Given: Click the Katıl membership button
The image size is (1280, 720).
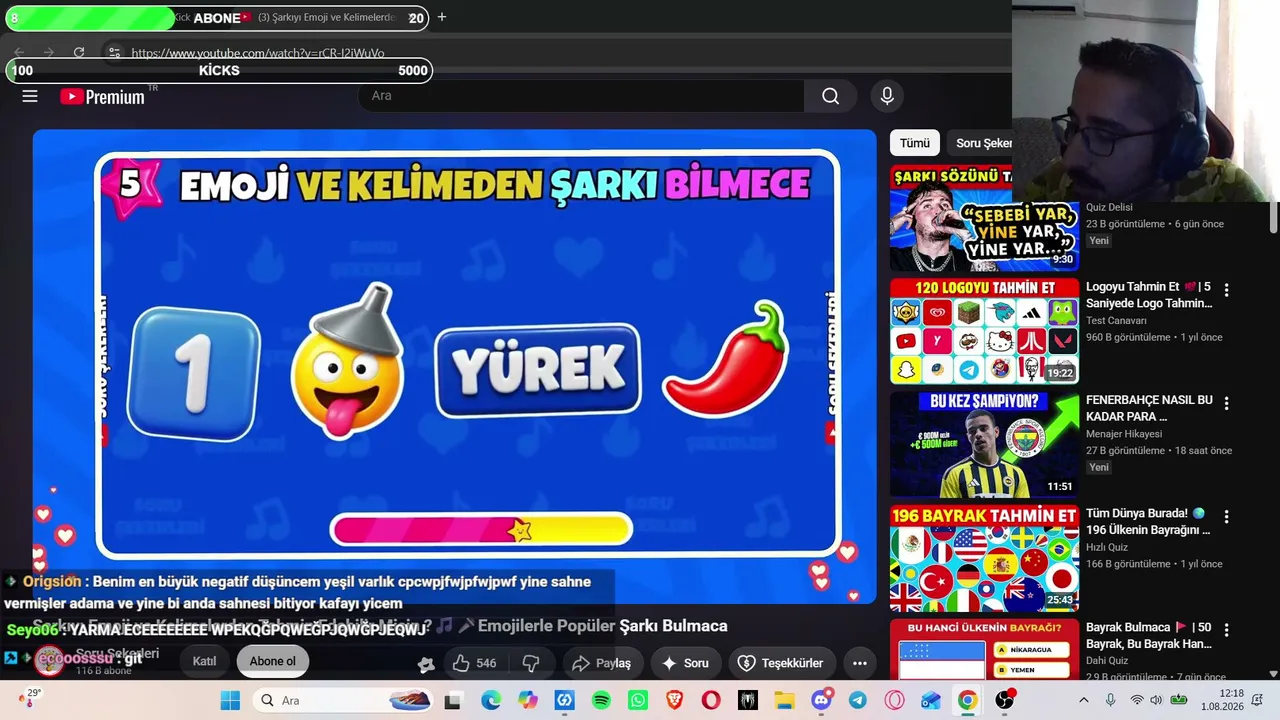Looking at the screenshot, I should click(204, 661).
